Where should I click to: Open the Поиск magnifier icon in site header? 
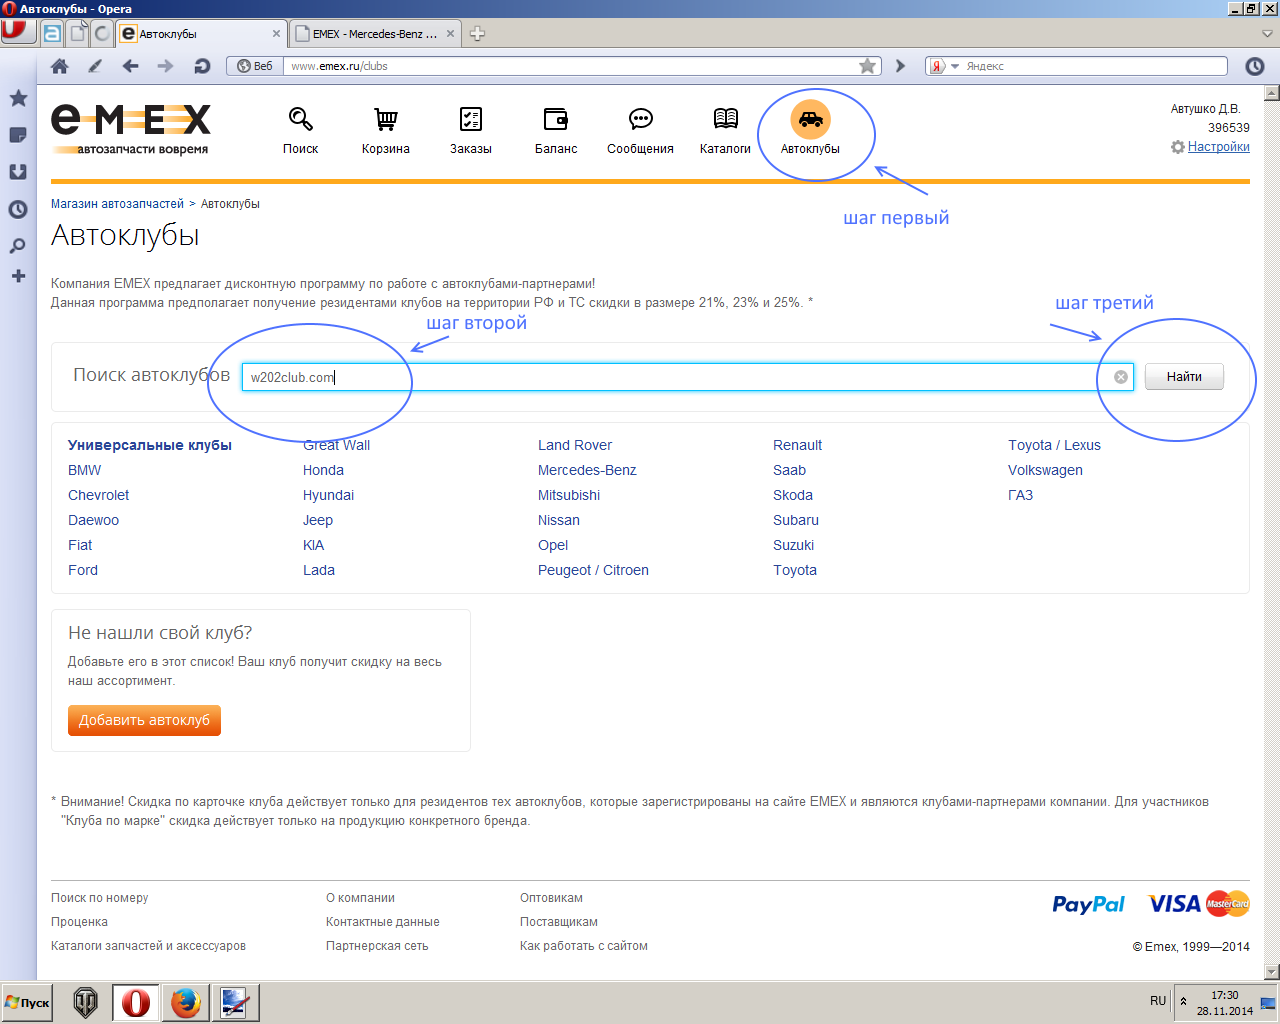[300, 119]
